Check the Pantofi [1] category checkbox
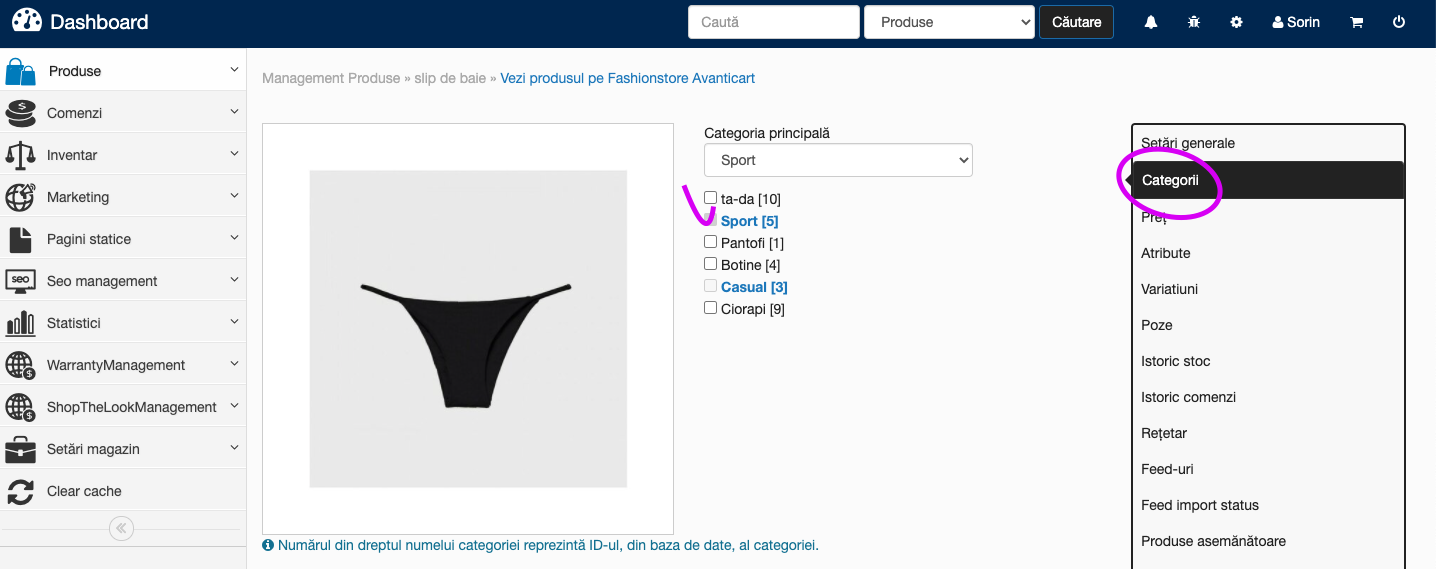The height and width of the screenshot is (569, 1436). [x=711, y=242]
